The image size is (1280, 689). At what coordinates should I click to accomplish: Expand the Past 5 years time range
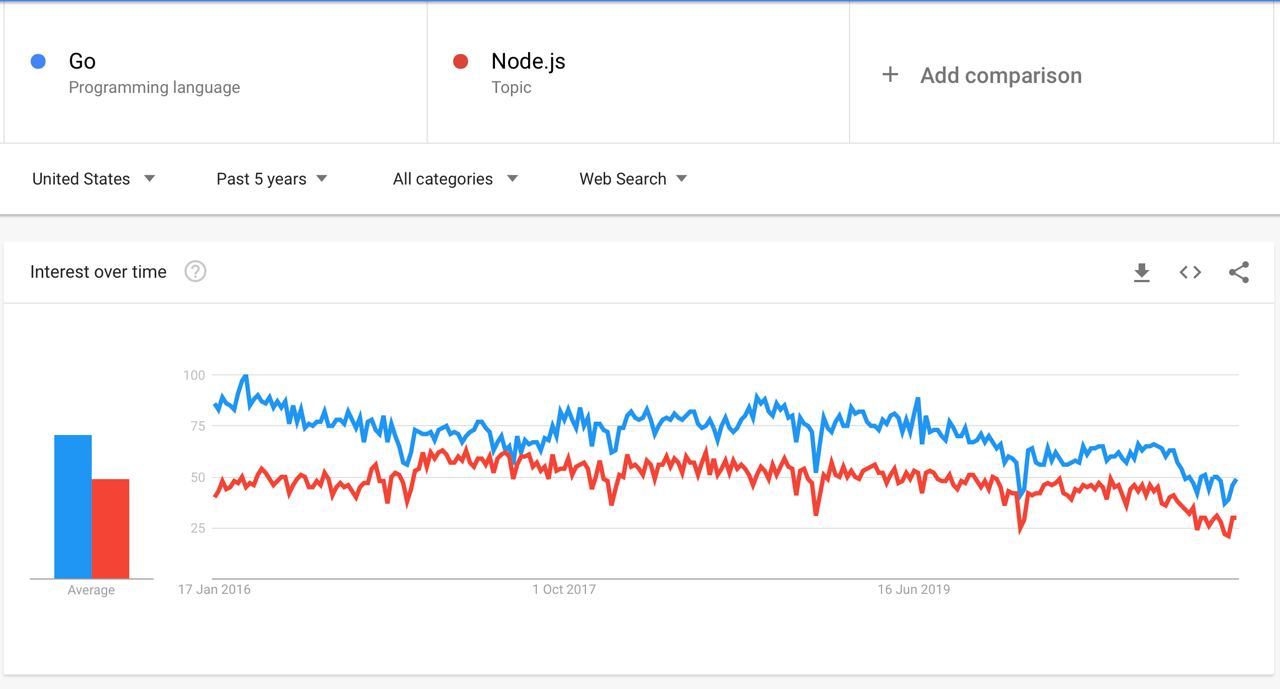(272, 179)
